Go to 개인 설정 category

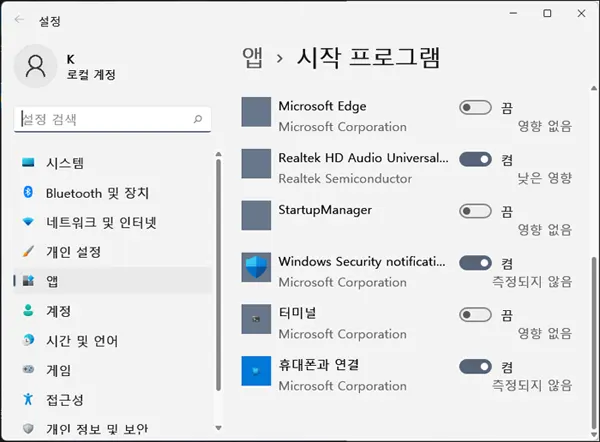(112, 251)
